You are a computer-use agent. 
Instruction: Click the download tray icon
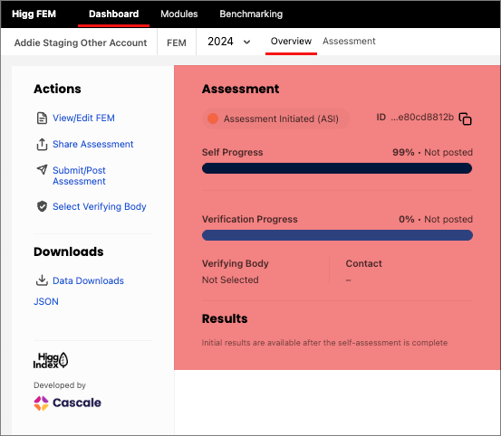coord(42,280)
